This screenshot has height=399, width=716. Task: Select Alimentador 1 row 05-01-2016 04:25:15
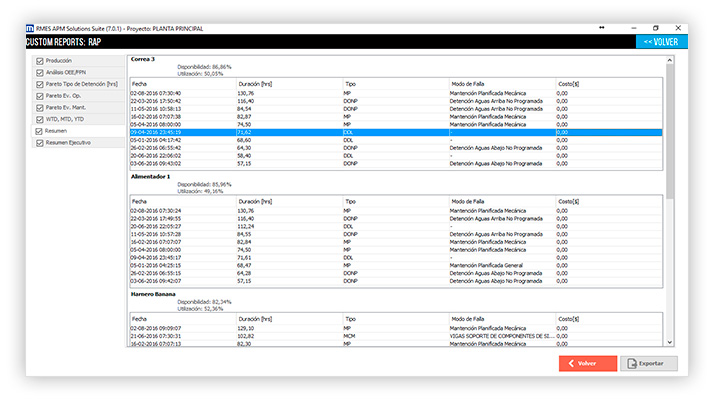coord(396,265)
